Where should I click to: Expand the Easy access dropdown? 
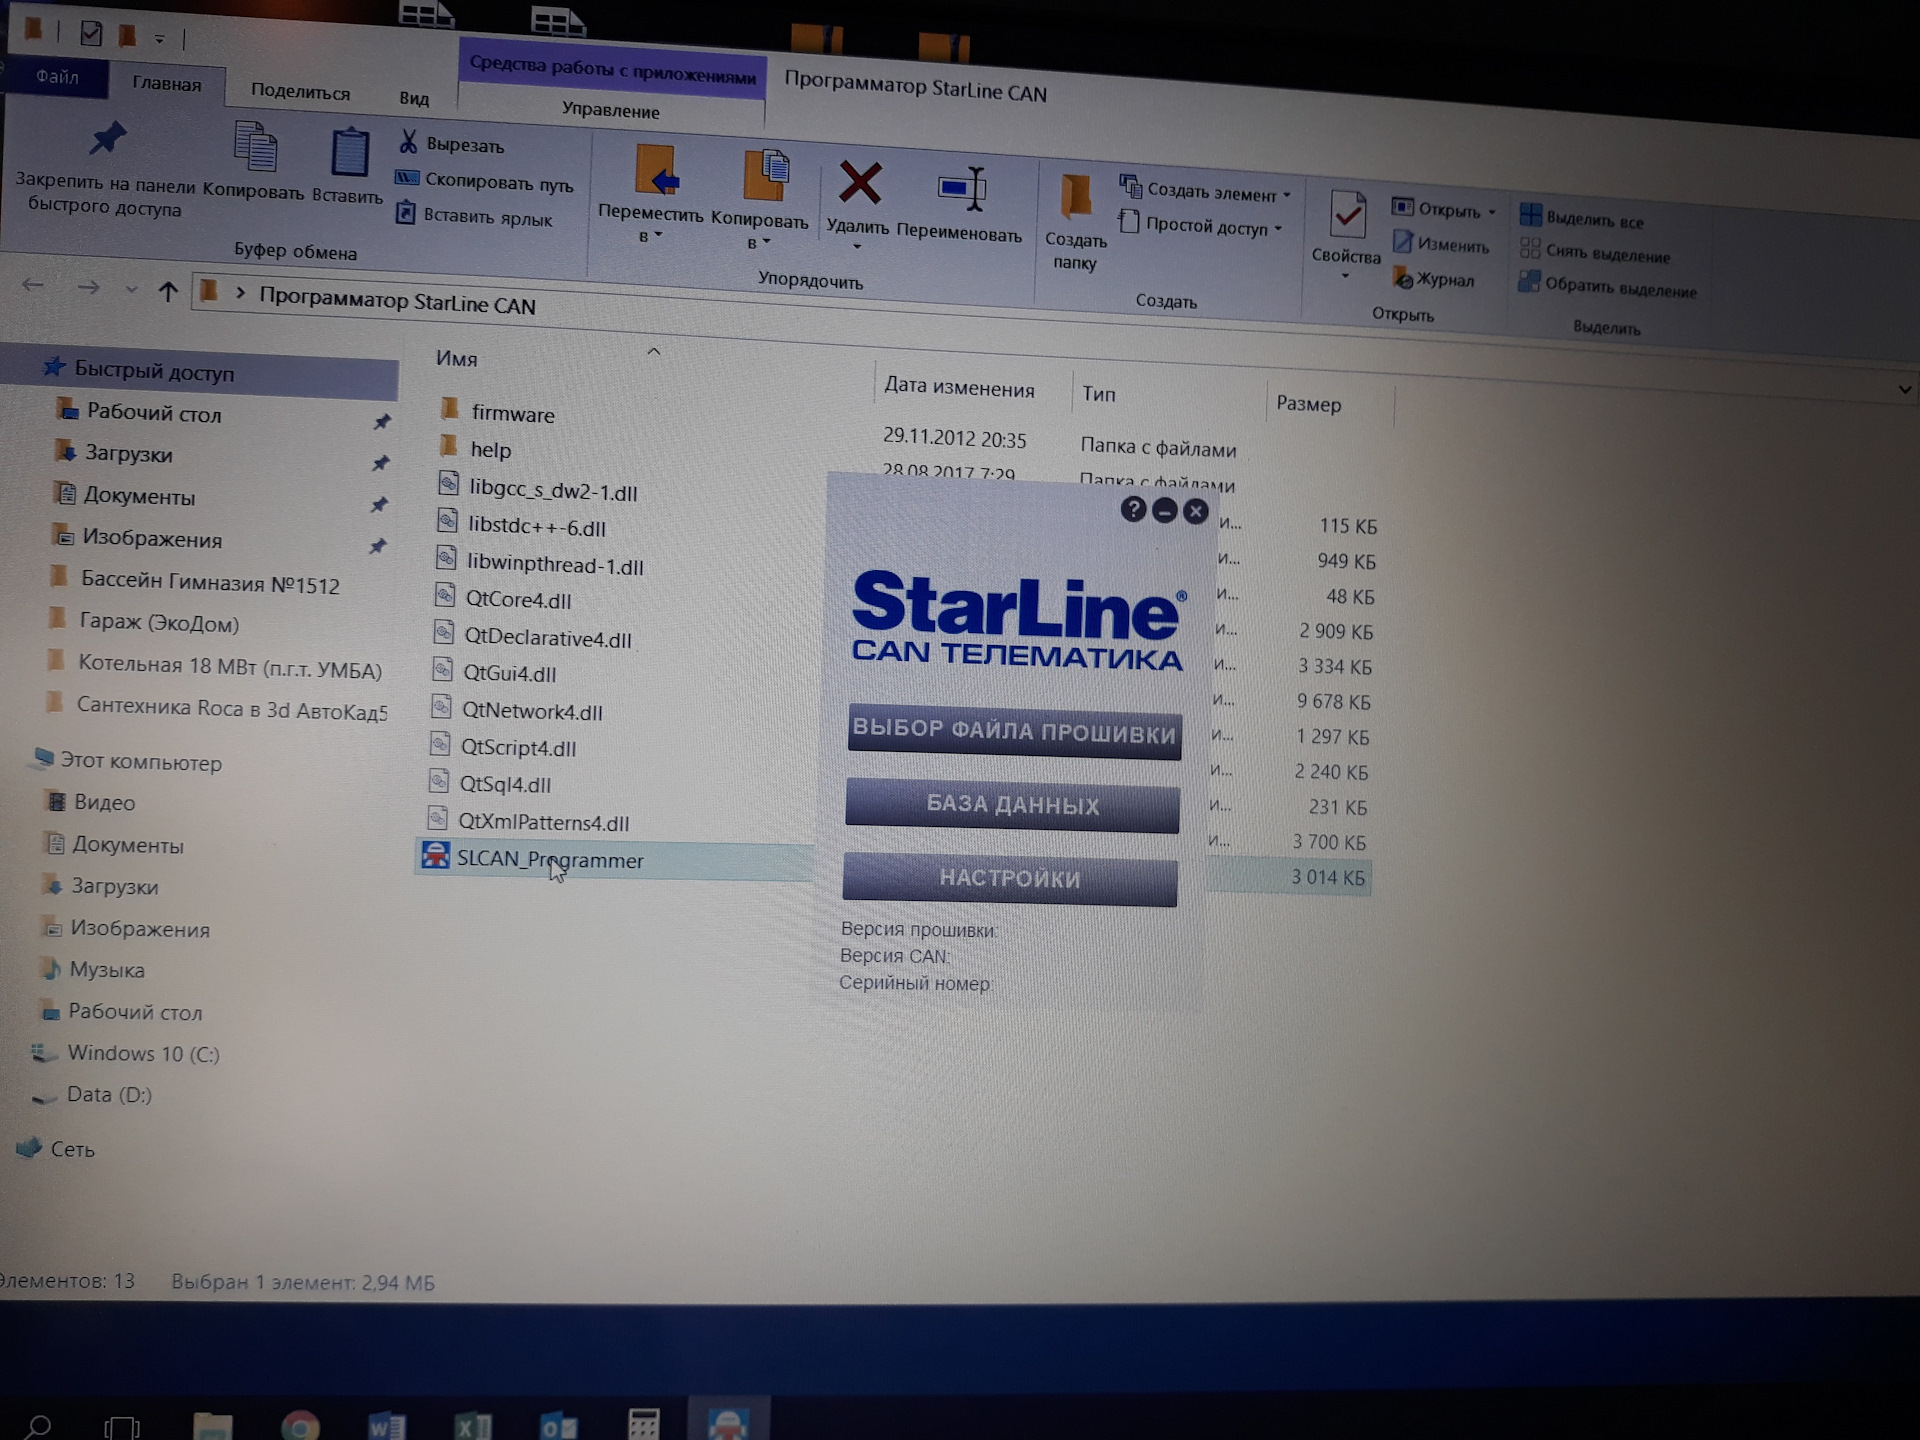click(1278, 229)
